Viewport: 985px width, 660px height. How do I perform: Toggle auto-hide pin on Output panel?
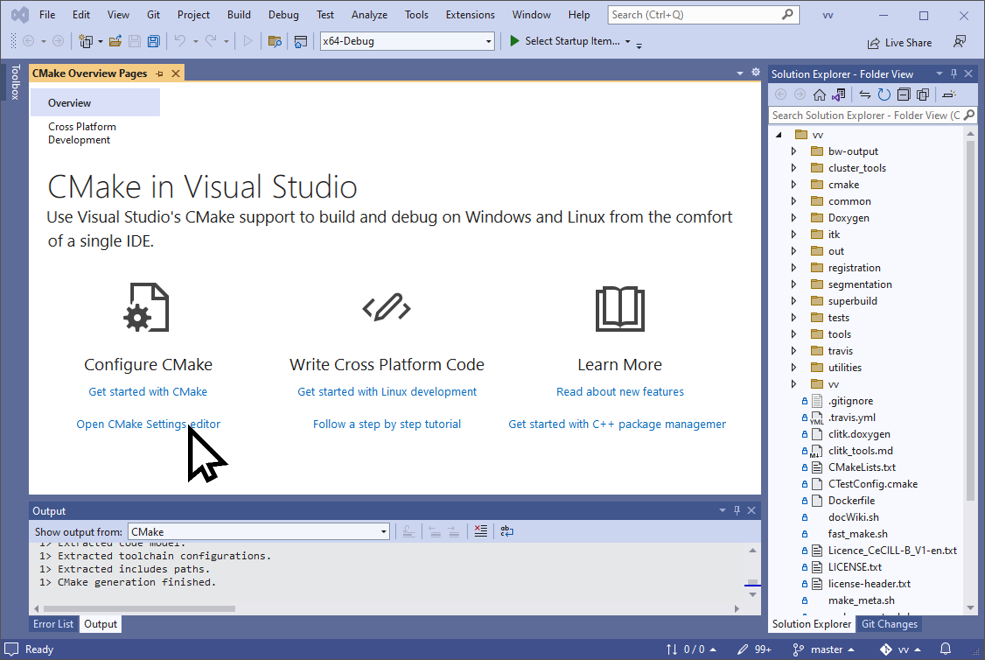(737, 510)
